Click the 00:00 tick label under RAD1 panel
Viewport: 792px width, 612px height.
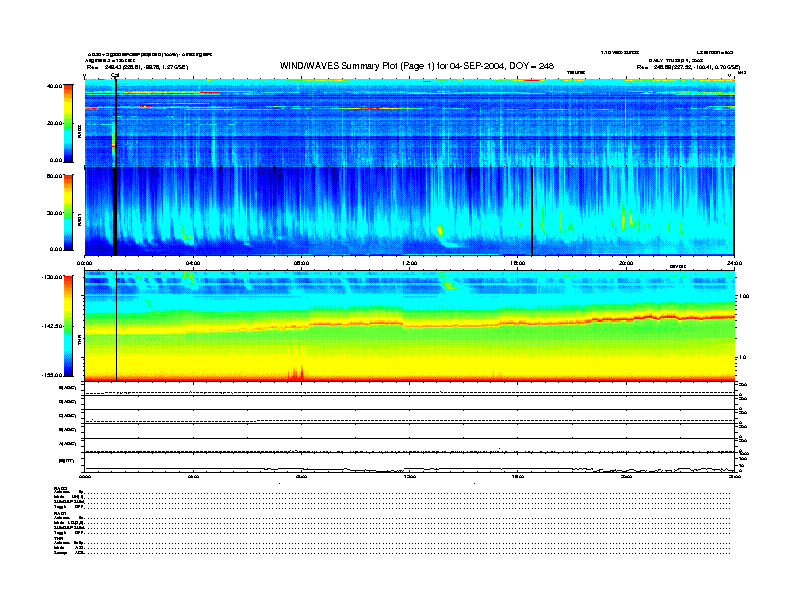pos(85,263)
